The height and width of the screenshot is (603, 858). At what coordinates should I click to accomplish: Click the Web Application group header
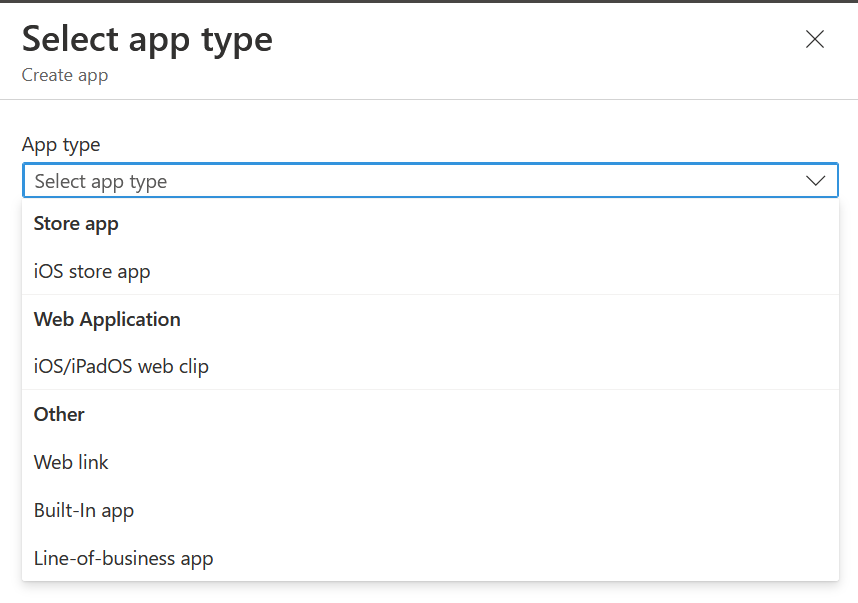pyautogui.click(x=107, y=319)
